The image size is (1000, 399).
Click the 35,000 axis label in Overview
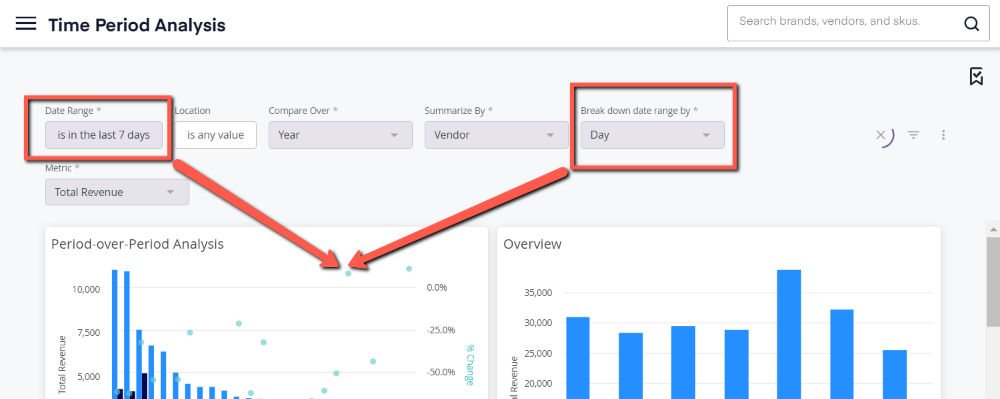(539, 293)
